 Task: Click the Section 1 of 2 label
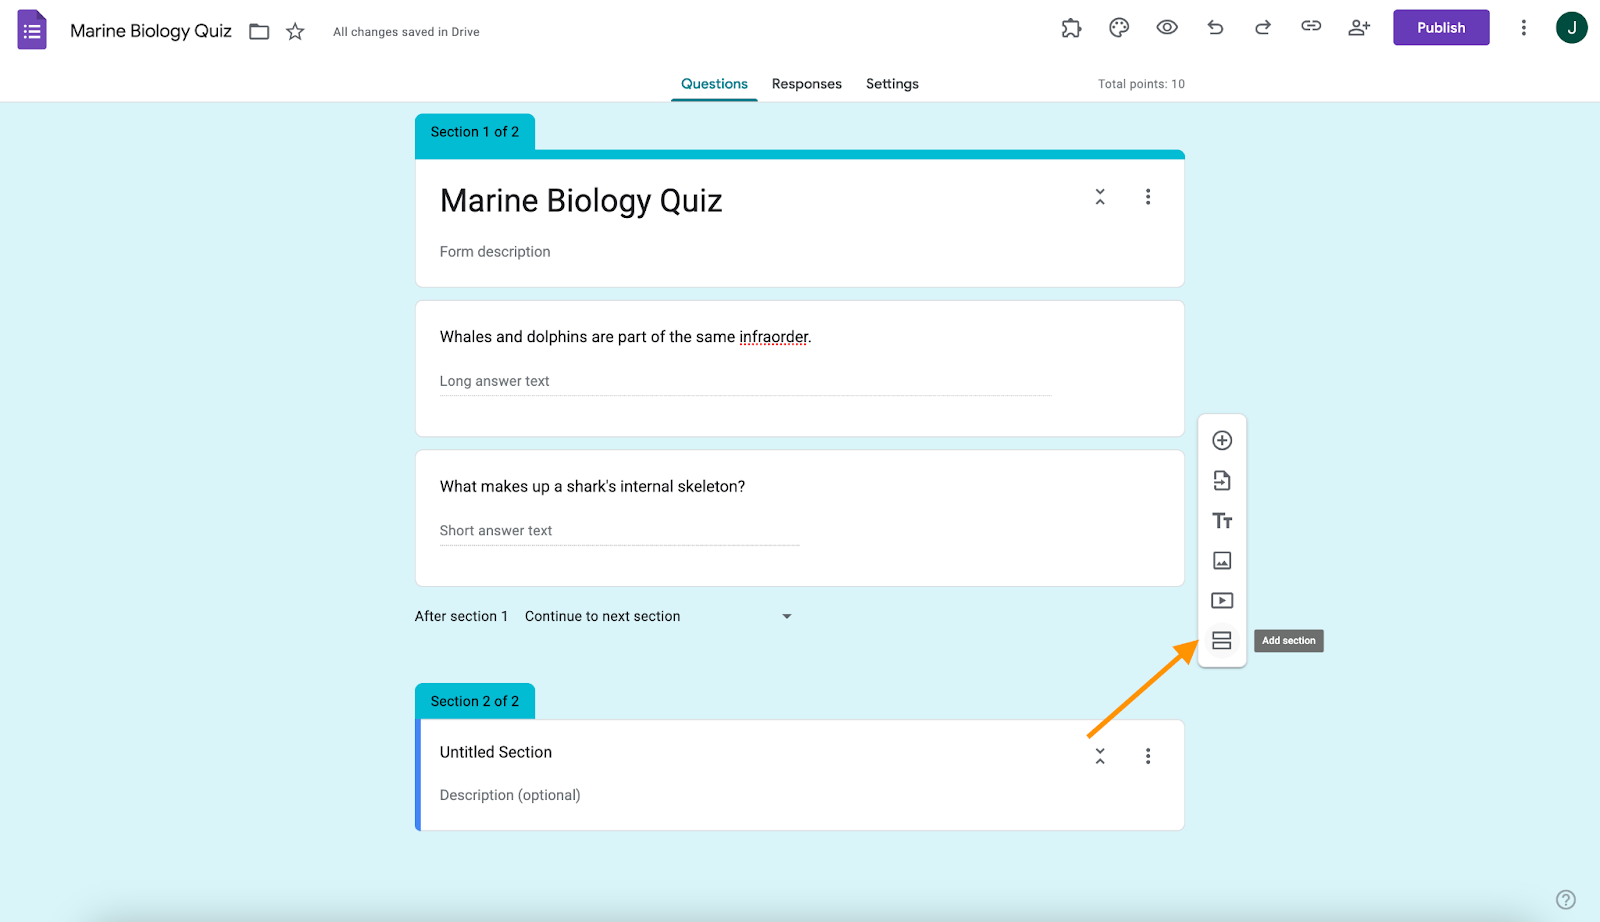coord(475,132)
